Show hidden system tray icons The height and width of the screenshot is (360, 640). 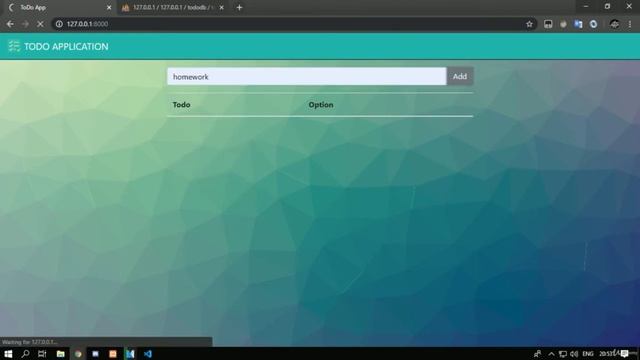[x=551, y=354]
